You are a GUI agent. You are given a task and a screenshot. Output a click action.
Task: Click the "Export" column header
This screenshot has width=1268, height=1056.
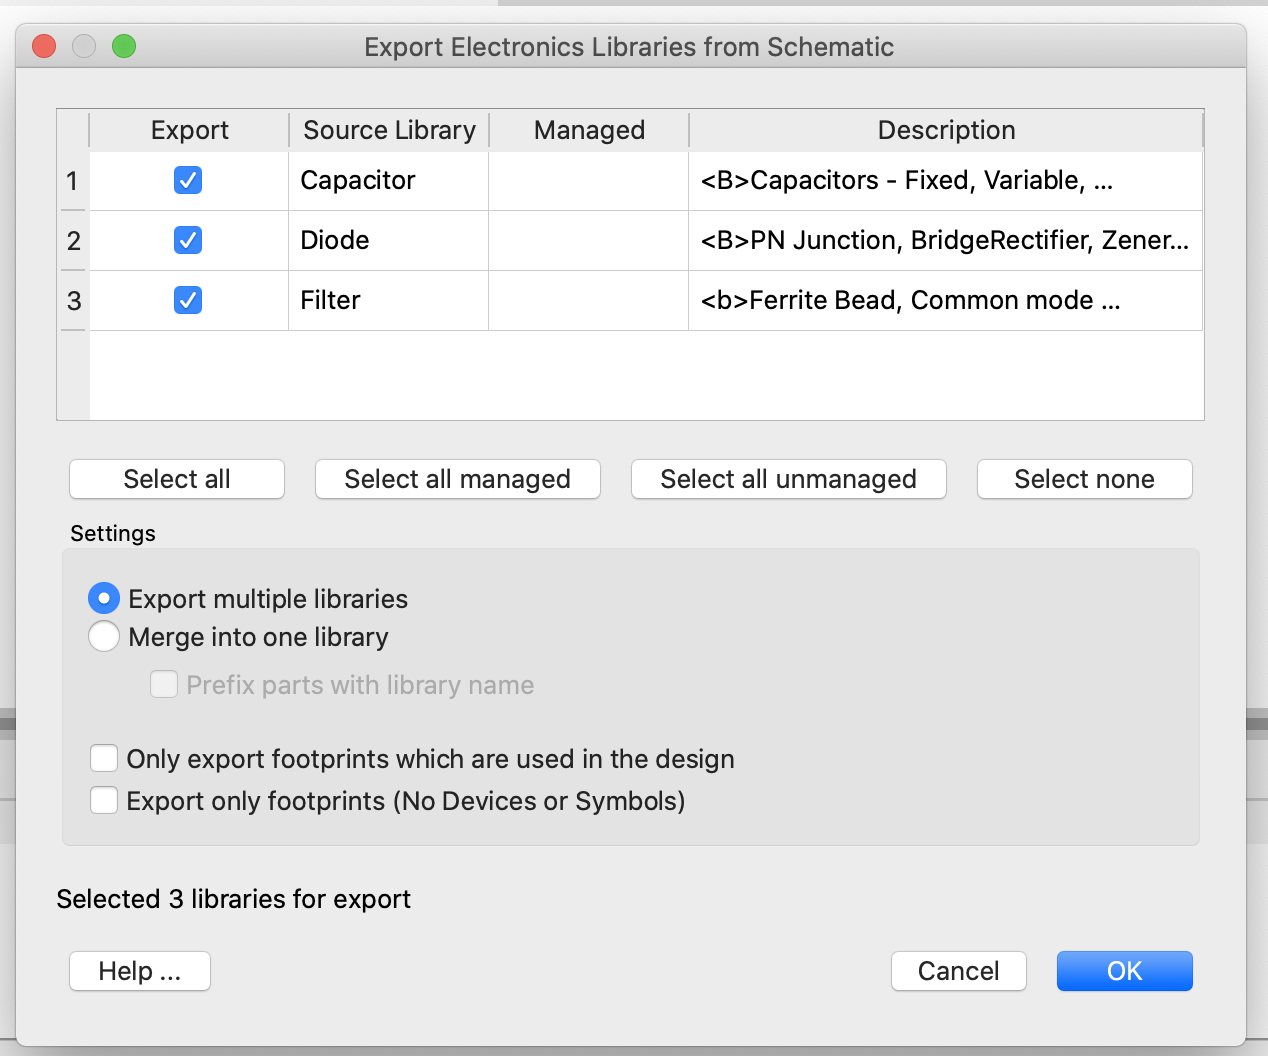(x=189, y=130)
